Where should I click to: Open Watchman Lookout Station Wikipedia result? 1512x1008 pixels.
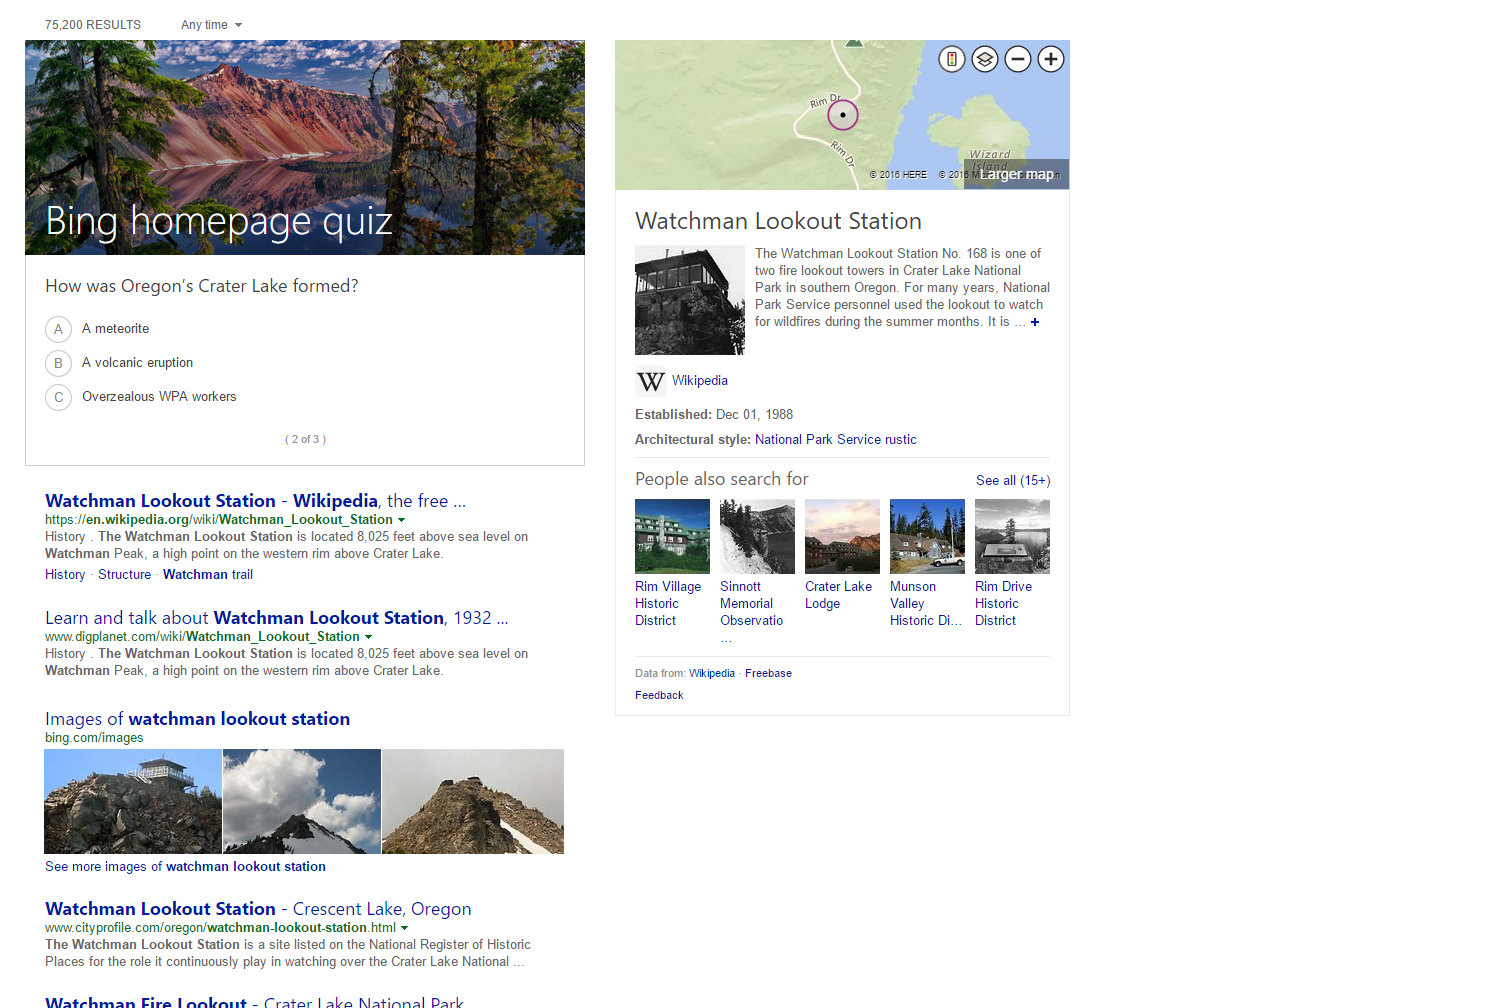[x=255, y=501]
